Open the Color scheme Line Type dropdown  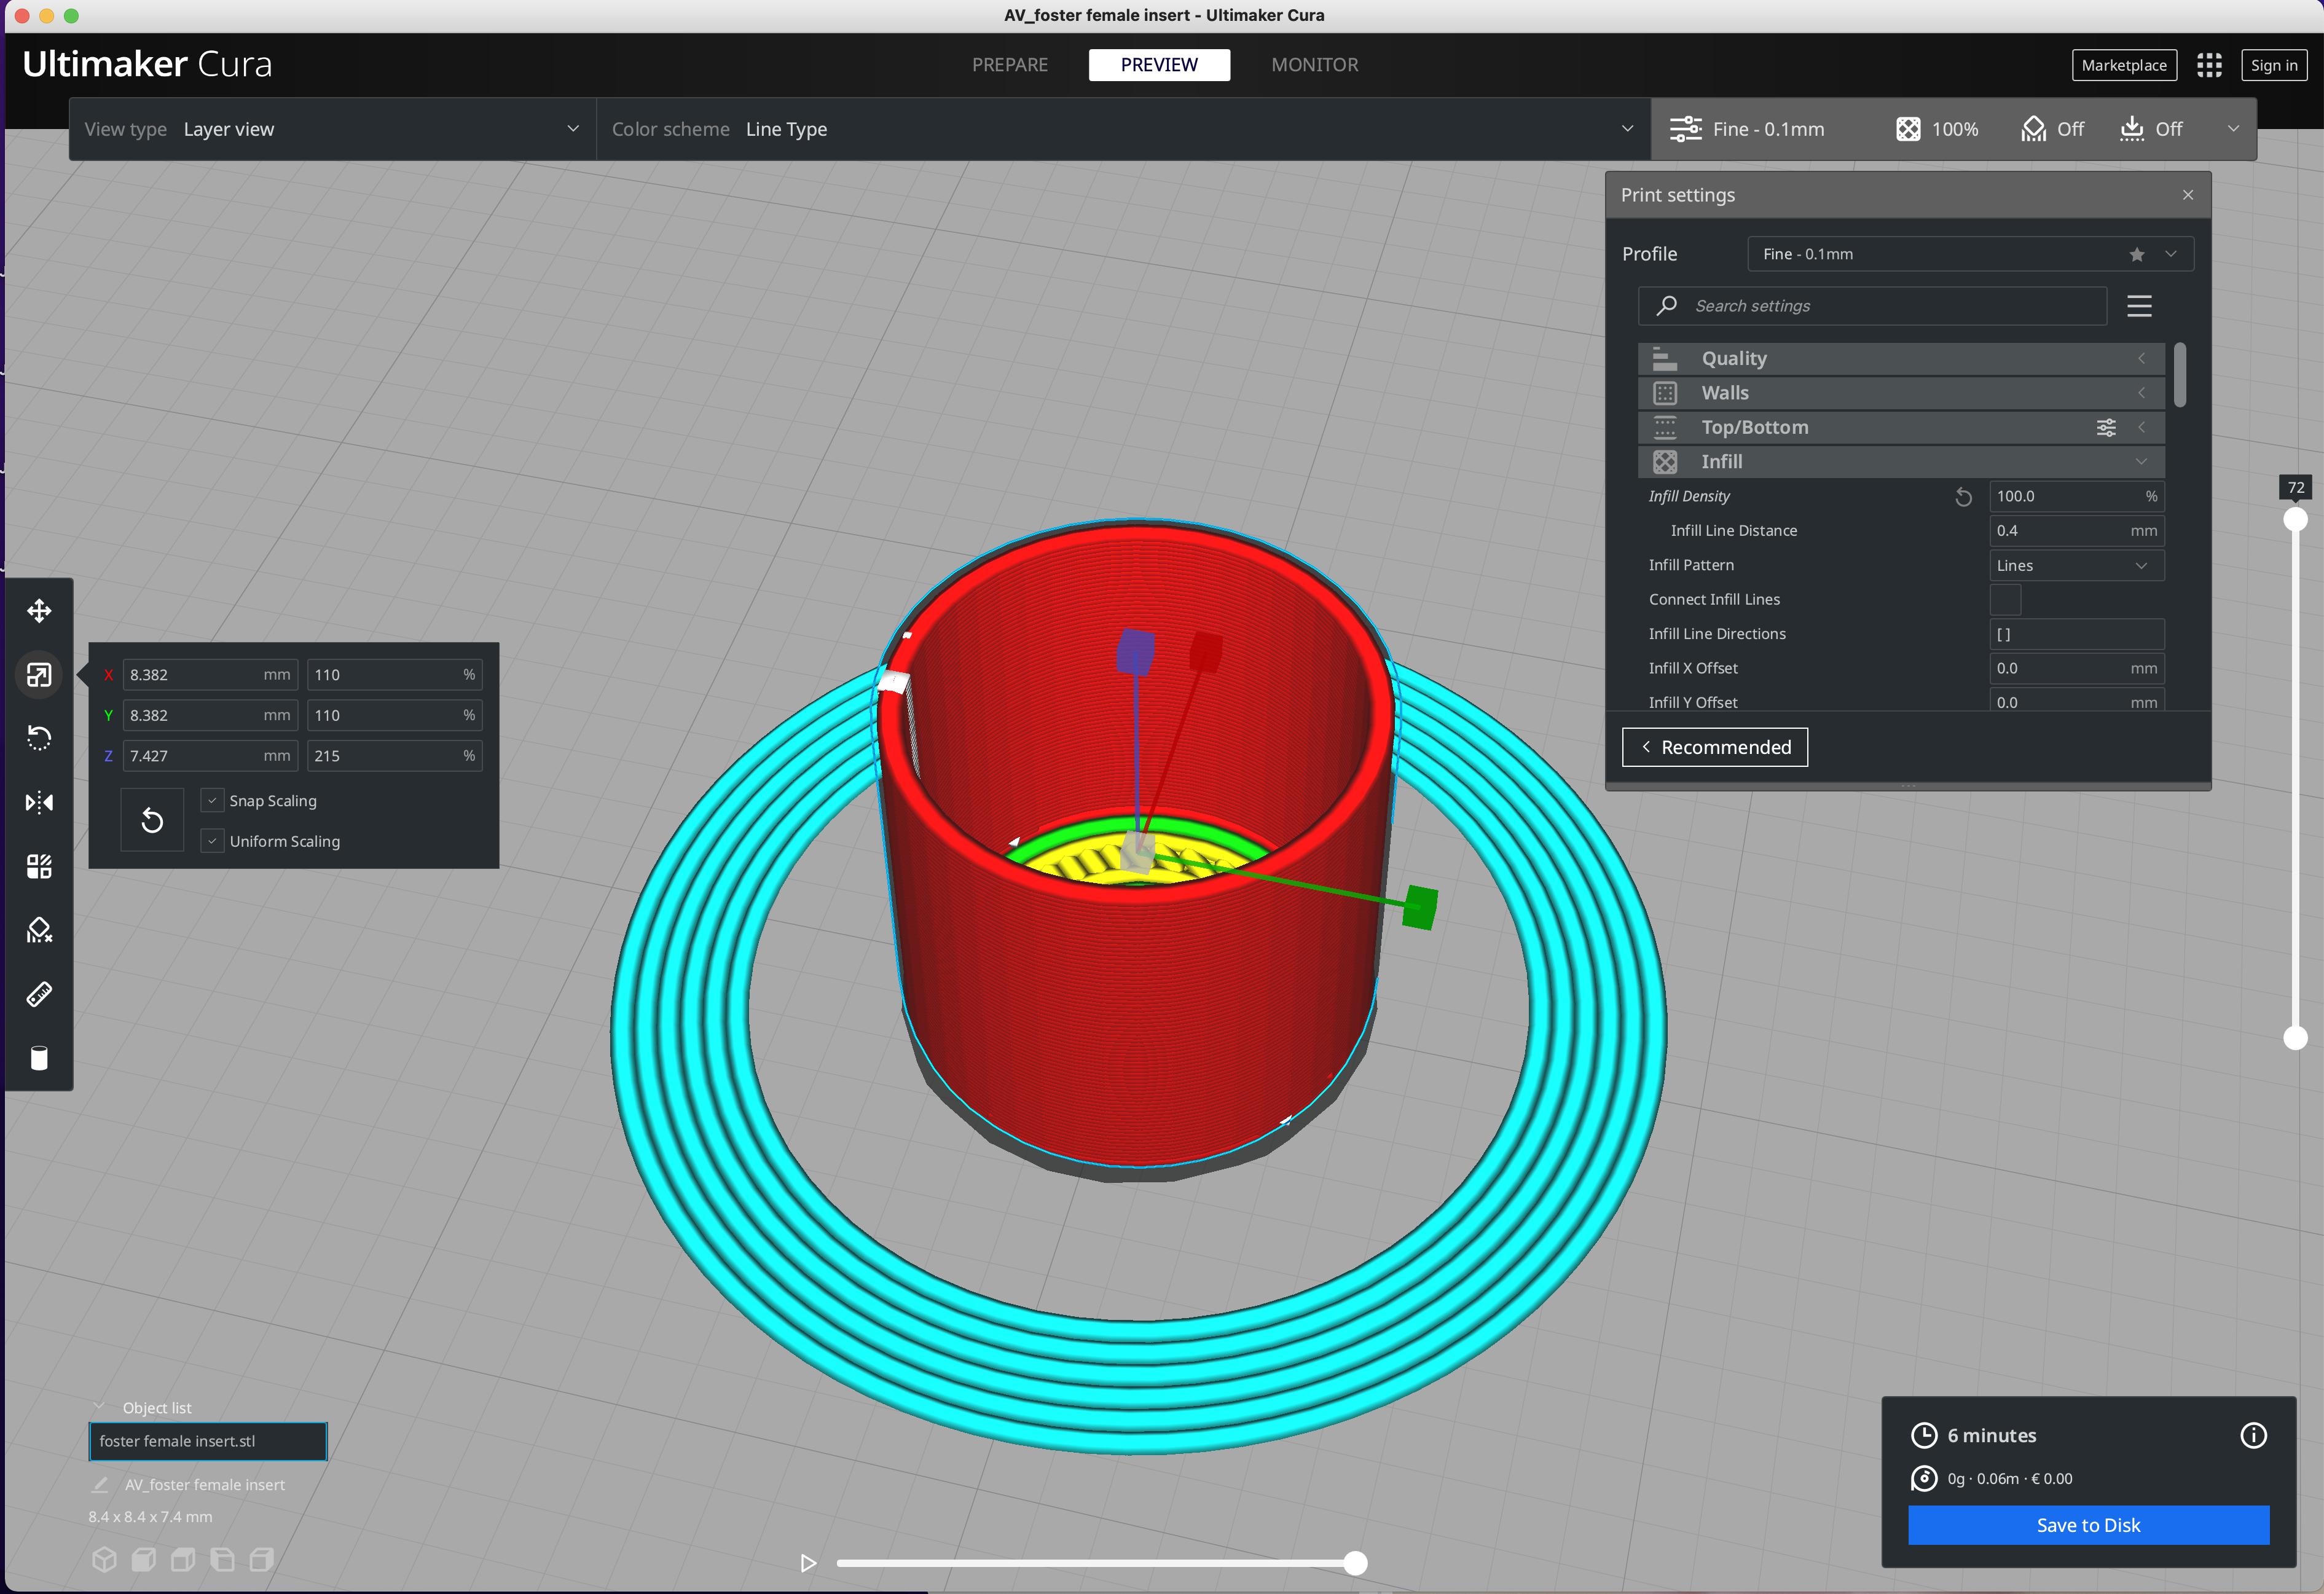tap(1123, 129)
